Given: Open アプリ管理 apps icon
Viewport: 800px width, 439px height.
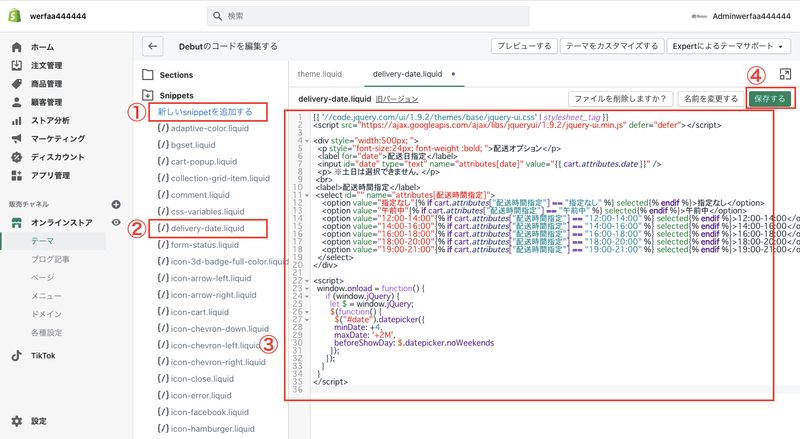Looking at the screenshot, I should click(16, 176).
